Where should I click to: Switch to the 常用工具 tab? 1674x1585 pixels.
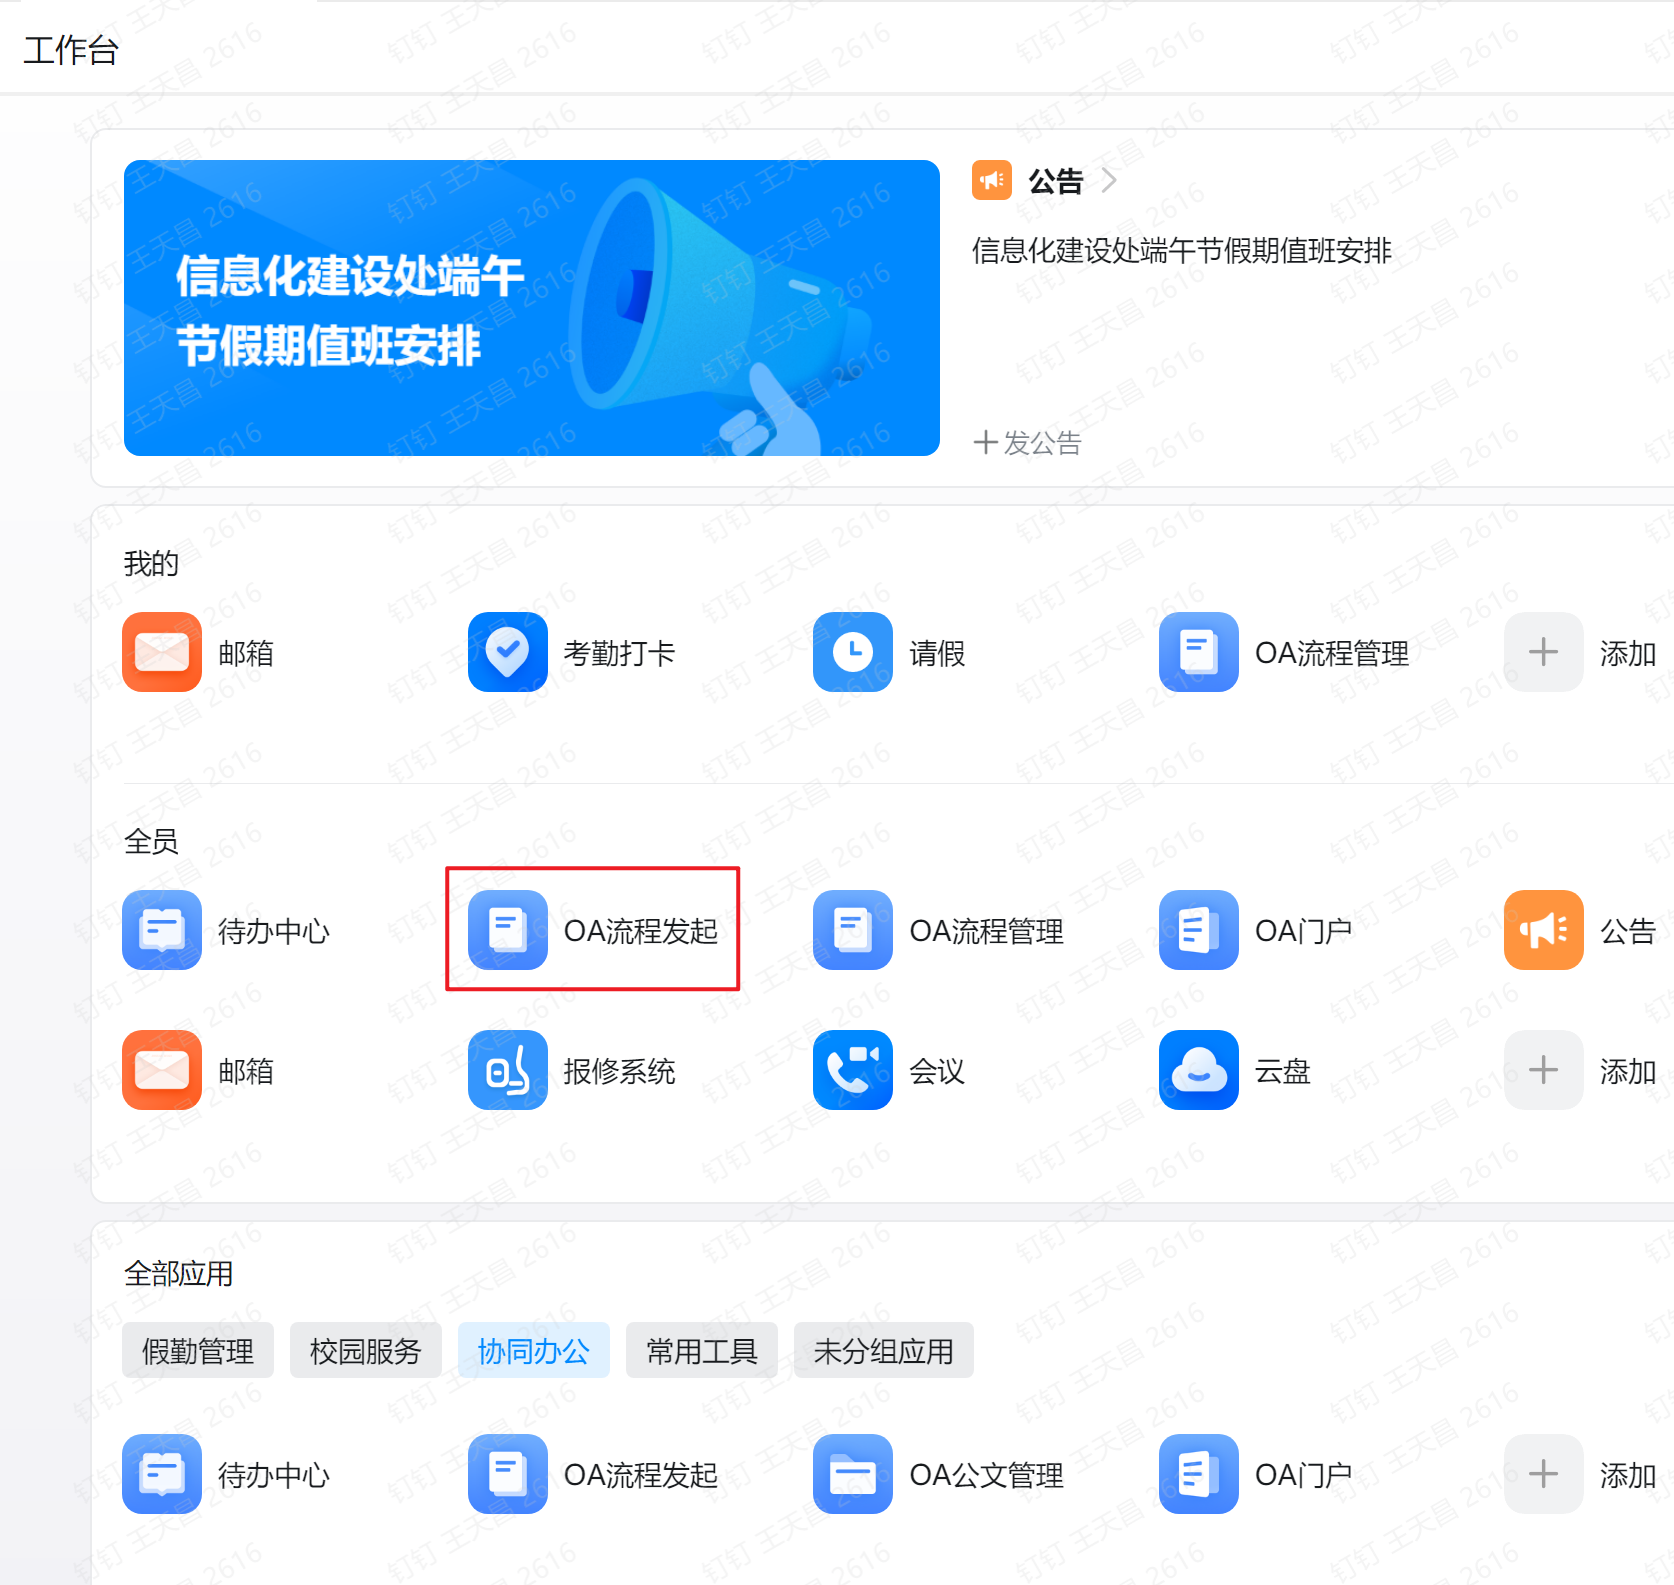pos(701,1351)
